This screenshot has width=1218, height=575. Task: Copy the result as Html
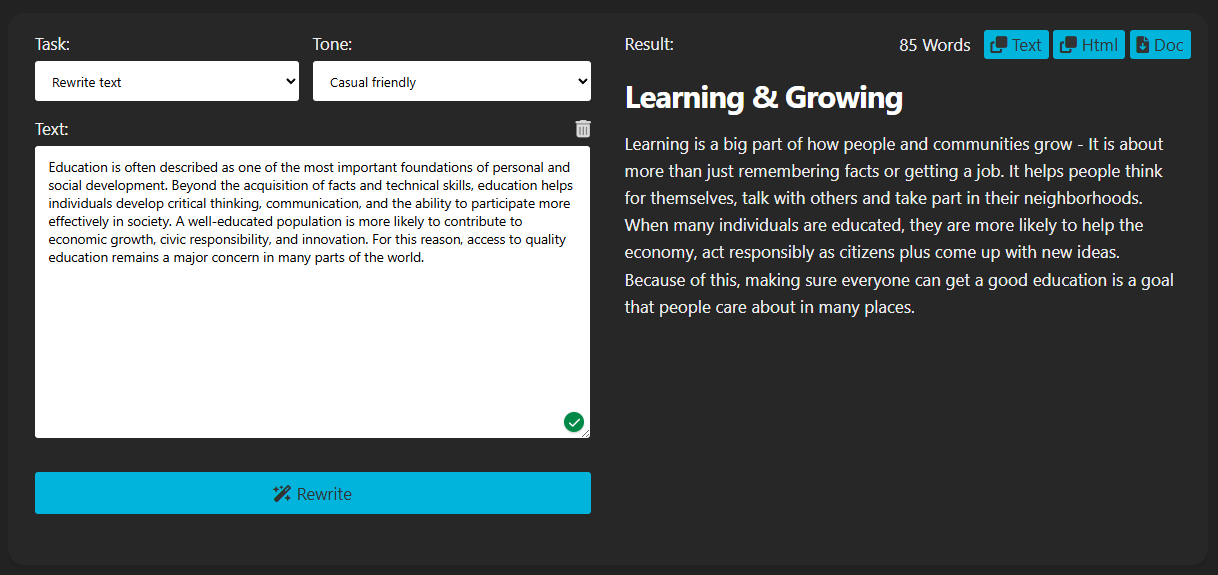tap(1089, 45)
